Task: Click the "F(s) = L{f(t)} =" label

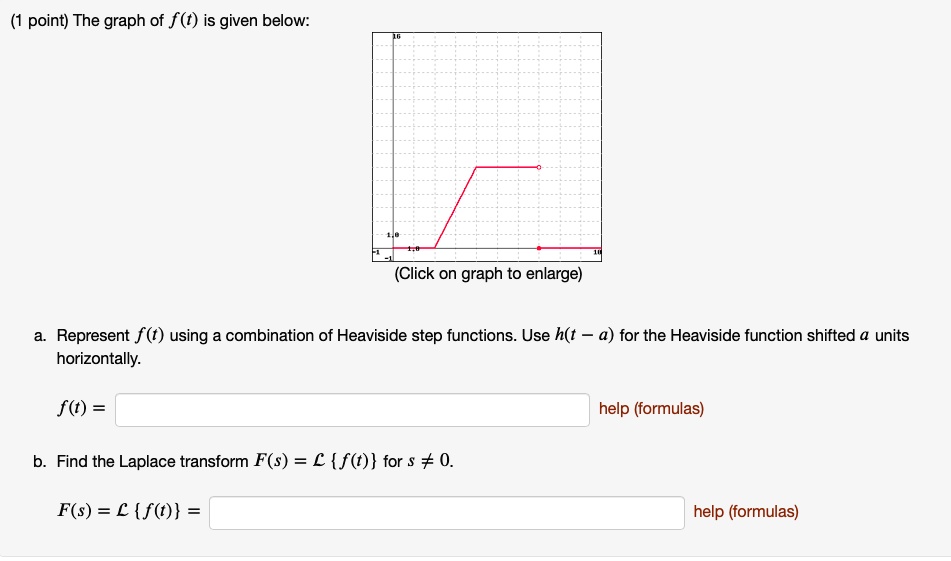Action: (129, 511)
